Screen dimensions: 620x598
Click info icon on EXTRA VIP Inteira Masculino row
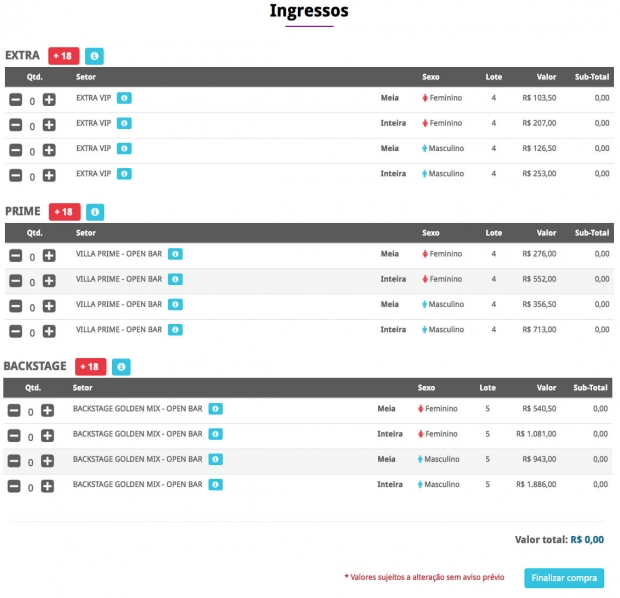tap(124, 173)
